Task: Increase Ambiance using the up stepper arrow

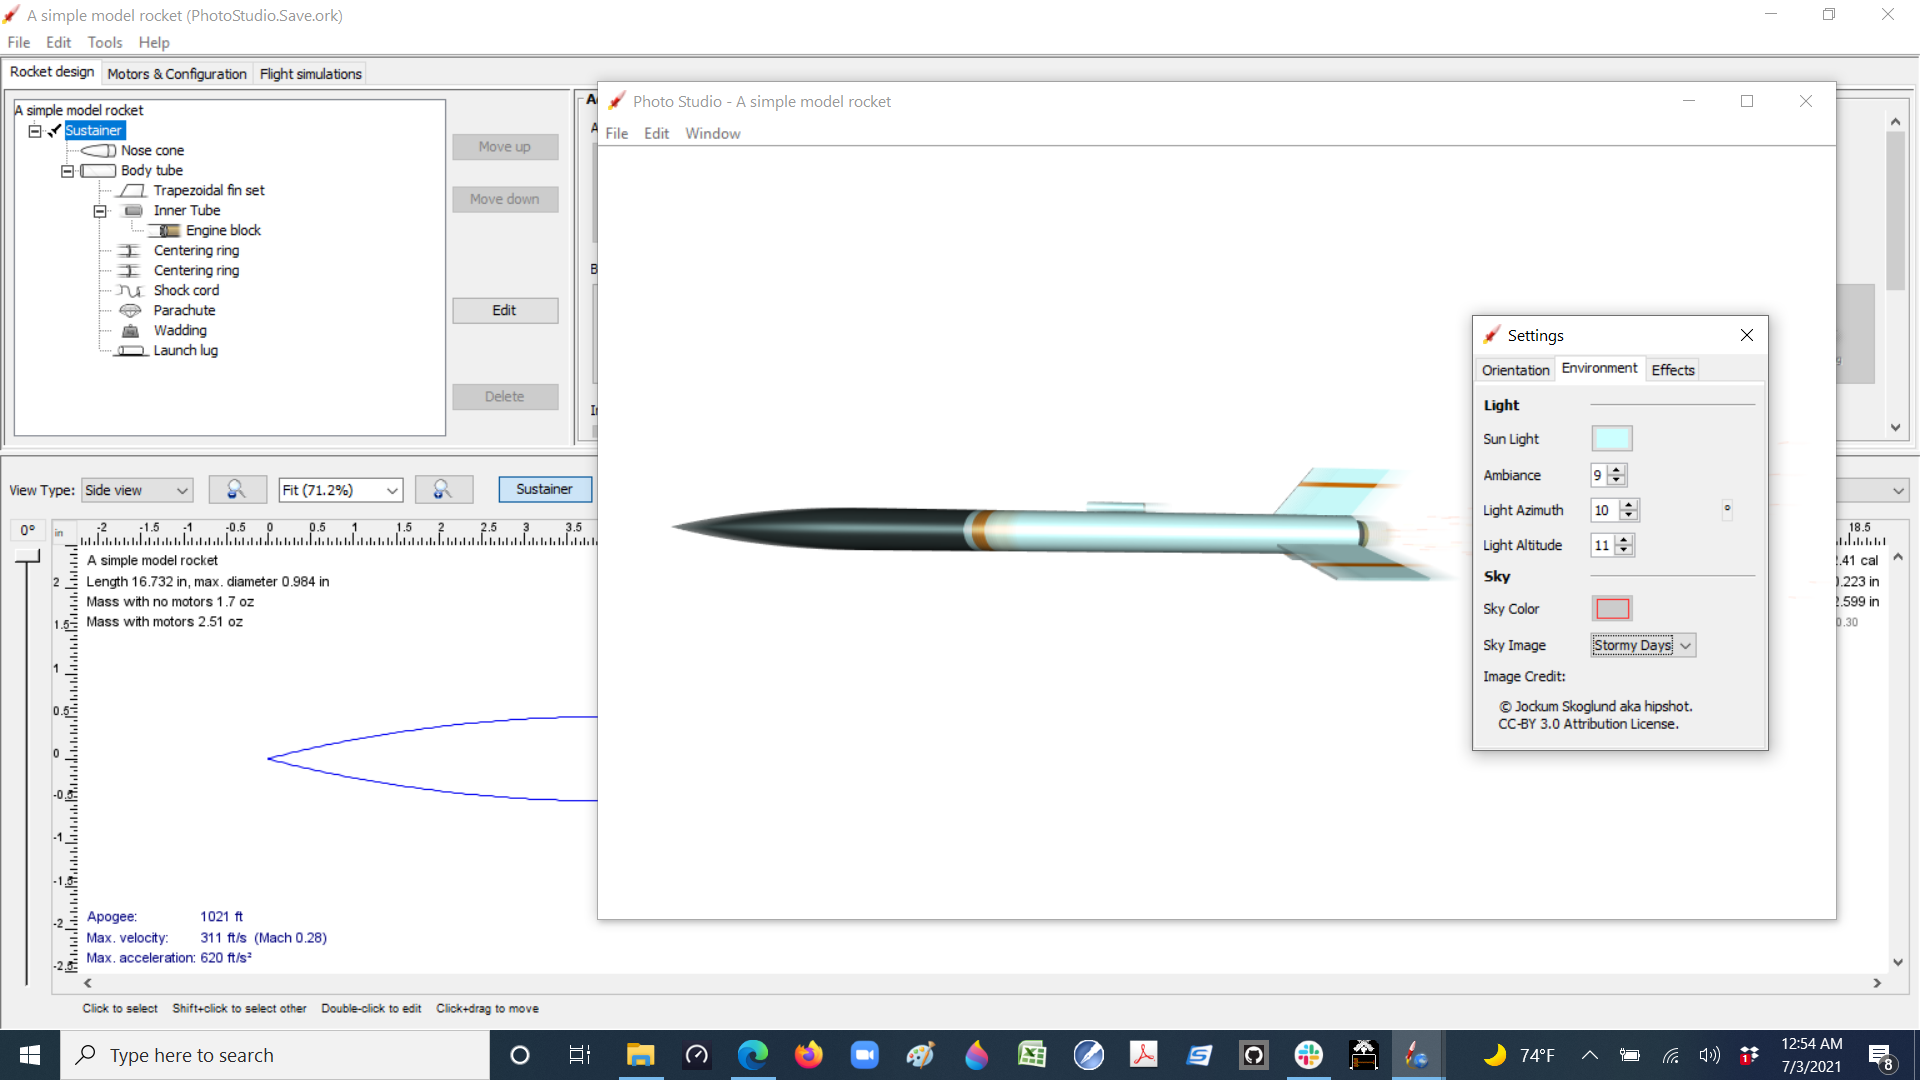Action: 1618,470
